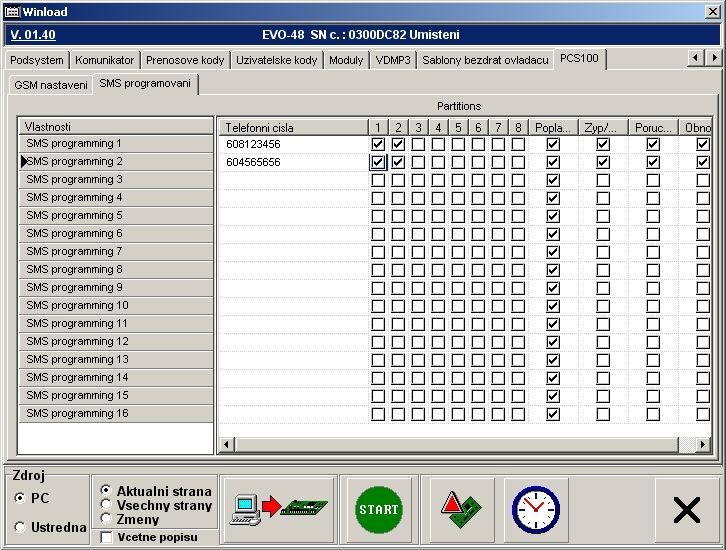Click the phone number field 604565656
Viewport: 726px width, 550px height.
(x=292, y=162)
